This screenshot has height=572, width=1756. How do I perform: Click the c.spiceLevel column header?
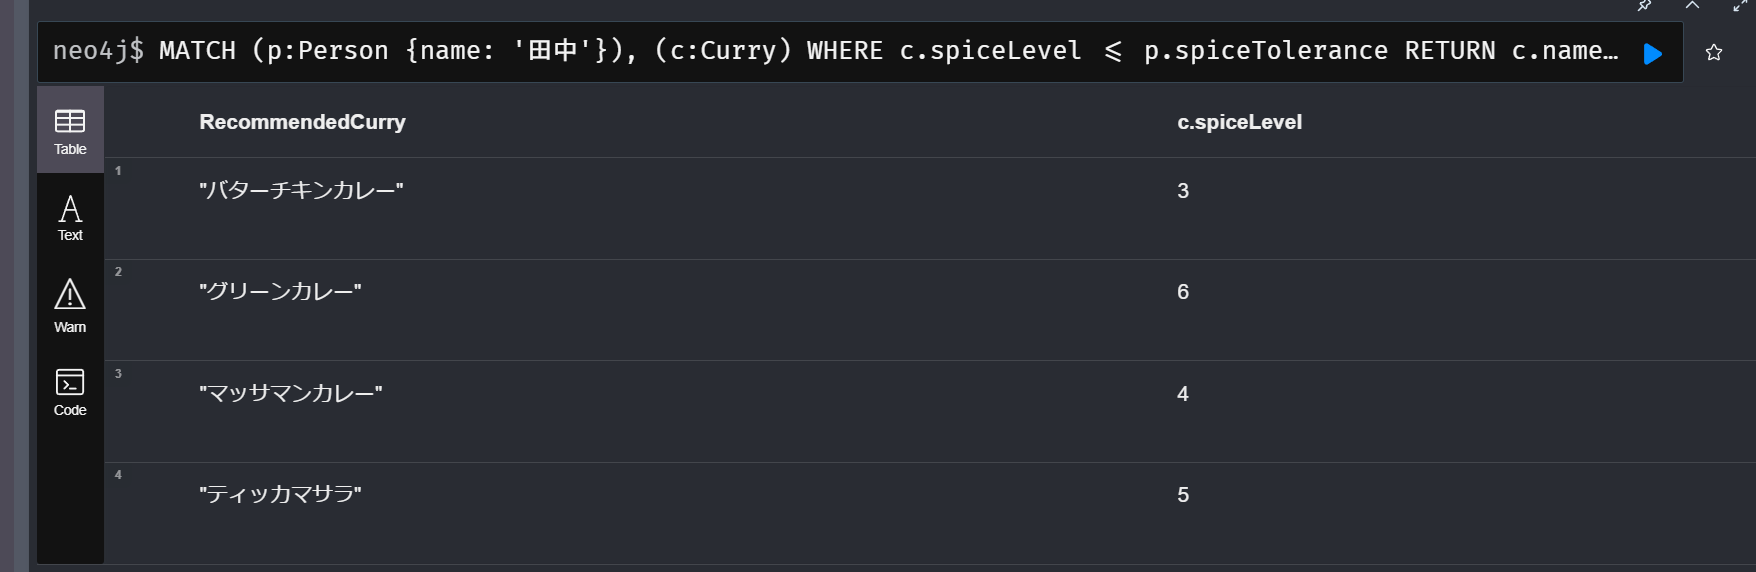(1239, 122)
